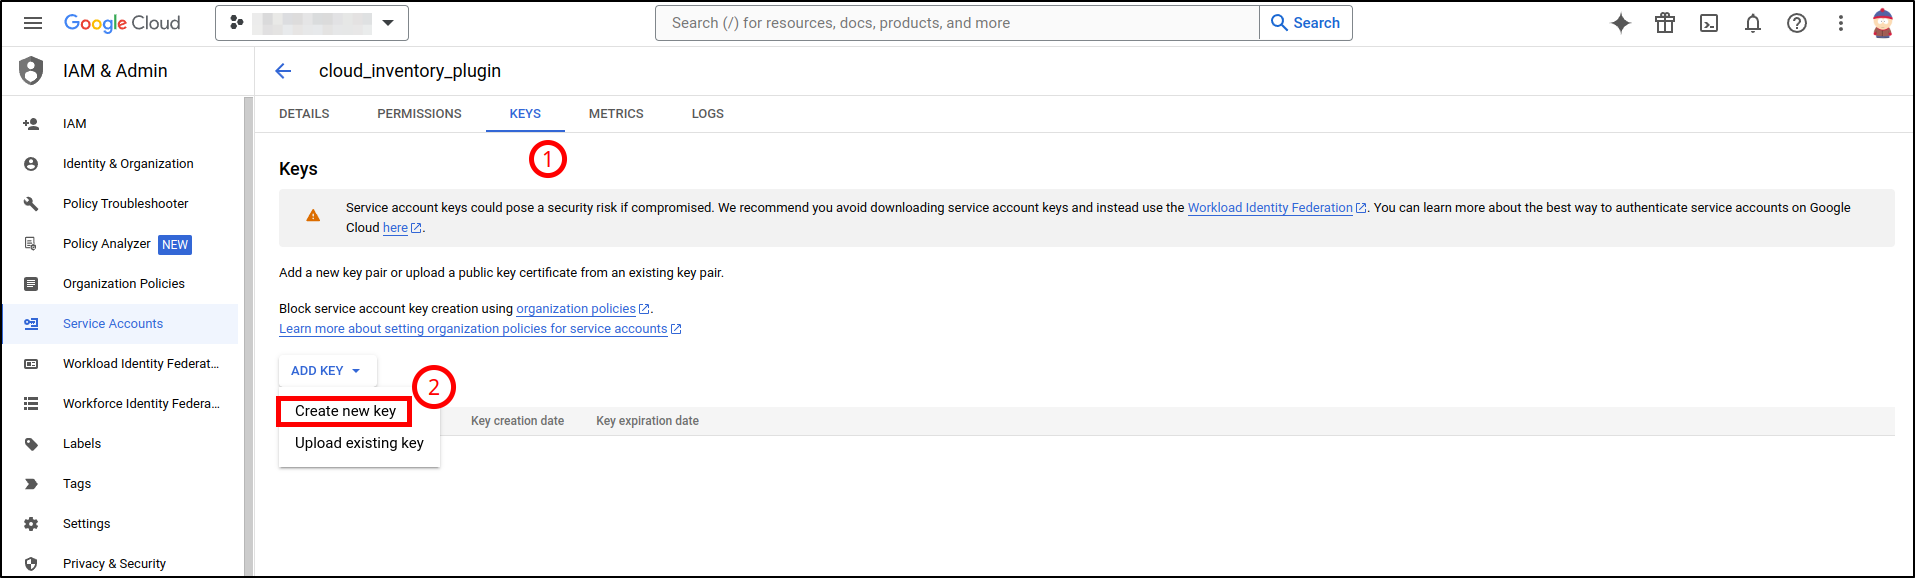Click the Gemini AI sparkle icon
The height and width of the screenshot is (578, 1915).
tap(1620, 23)
